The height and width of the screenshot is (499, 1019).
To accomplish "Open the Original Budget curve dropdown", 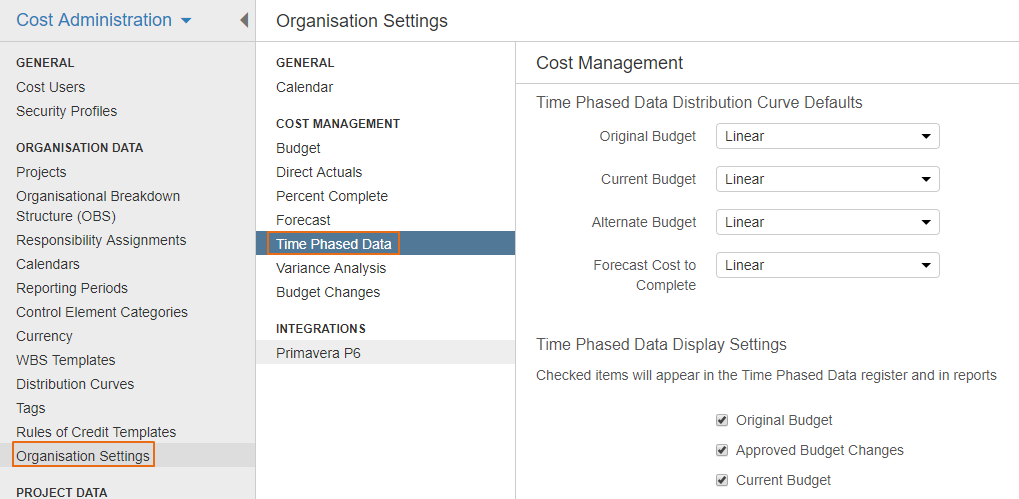I will [x=827, y=136].
